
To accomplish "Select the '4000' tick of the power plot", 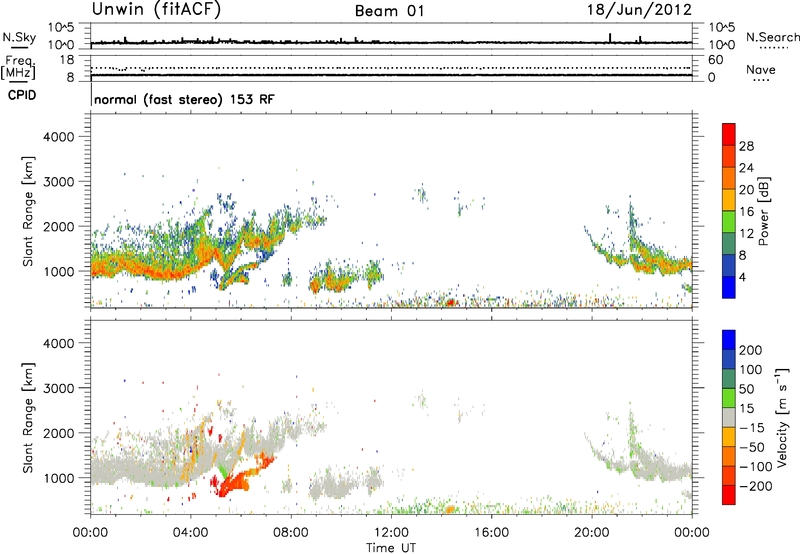I will tap(59, 137).
